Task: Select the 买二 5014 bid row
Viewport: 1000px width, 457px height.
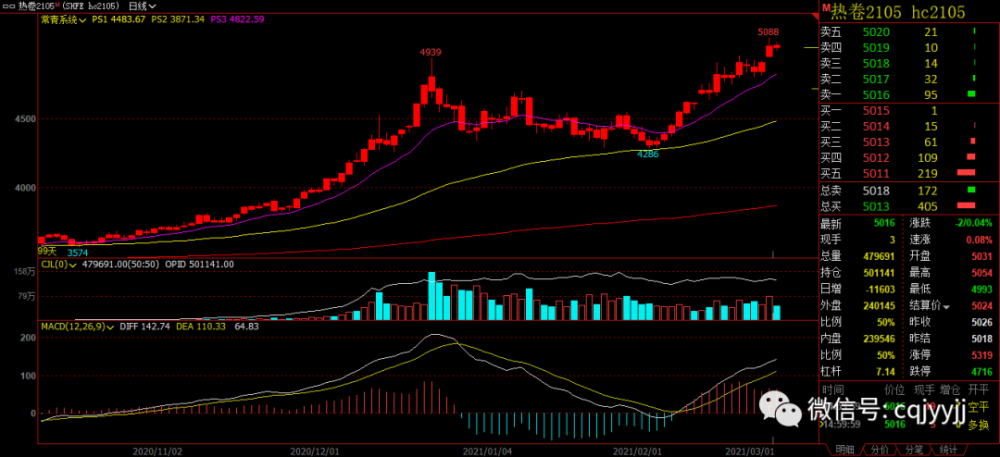Action: tap(908, 126)
